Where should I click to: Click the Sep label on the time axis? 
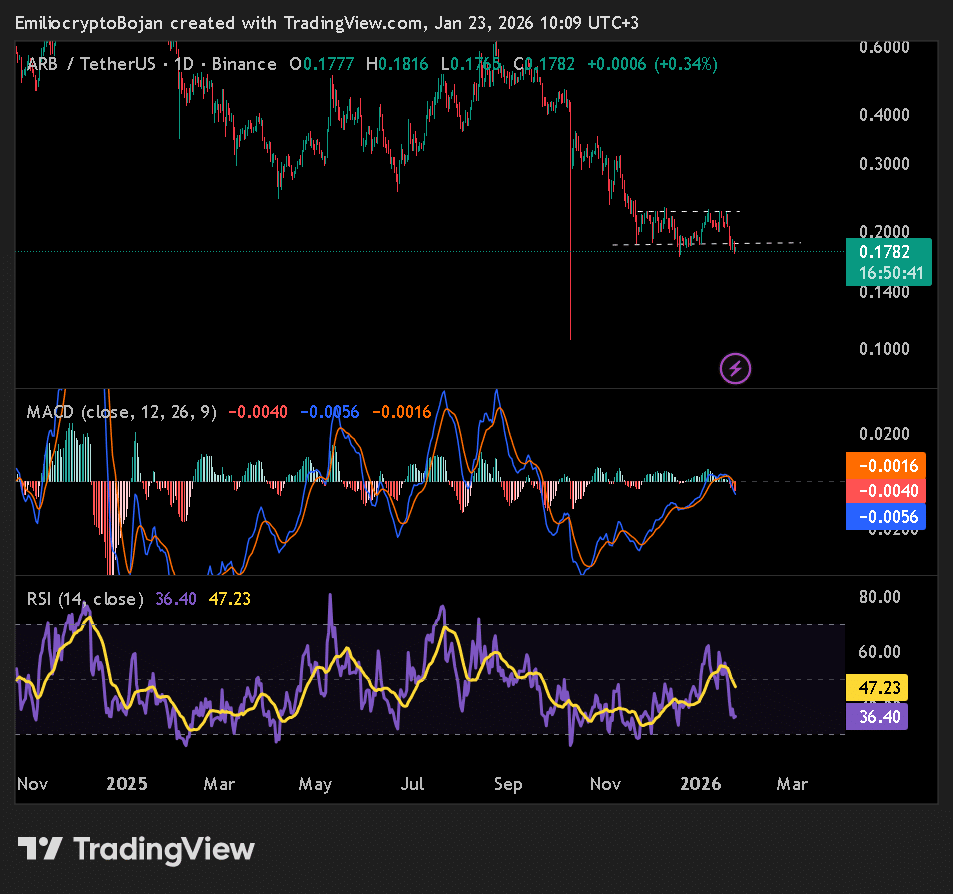tap(507, 784)
